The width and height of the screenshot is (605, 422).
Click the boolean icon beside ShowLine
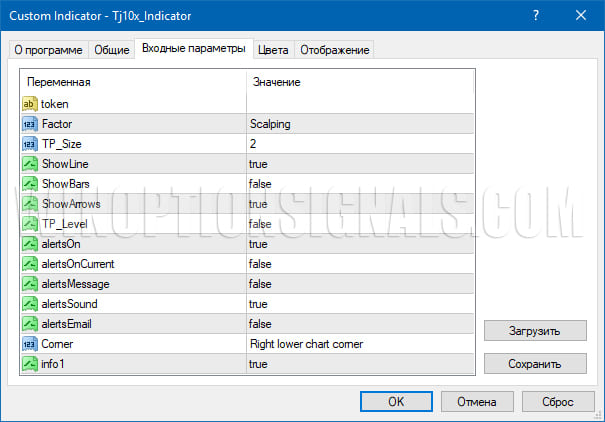(30, 164)
